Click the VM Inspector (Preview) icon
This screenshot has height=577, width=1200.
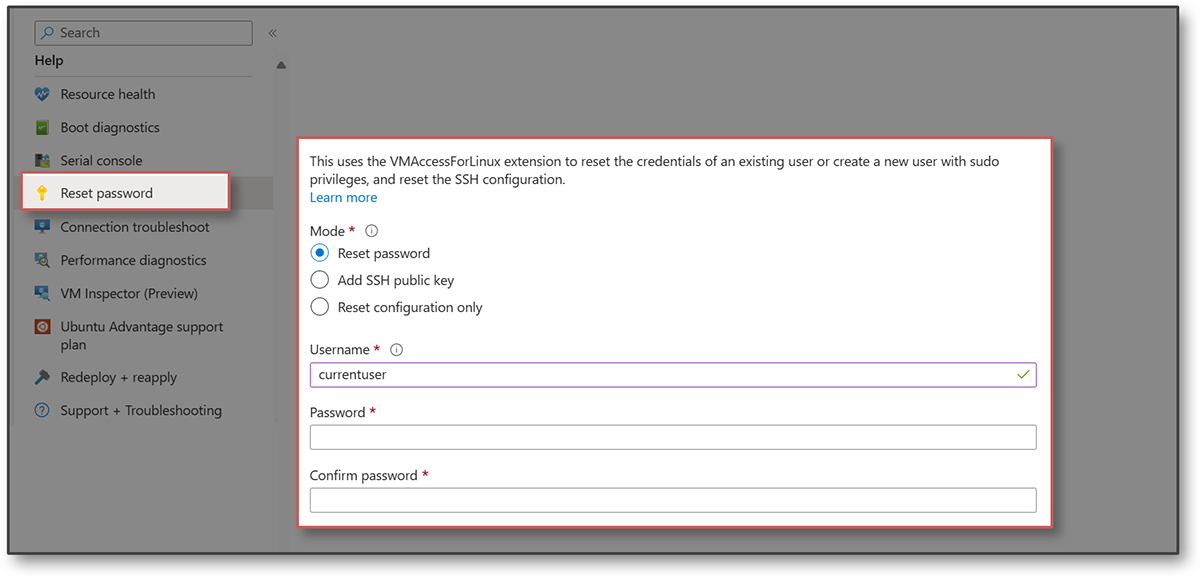click(x=42, y=293)
